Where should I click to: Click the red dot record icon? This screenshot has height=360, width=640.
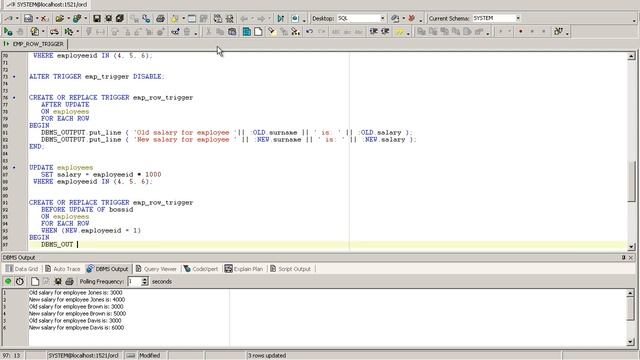[520, 31]
